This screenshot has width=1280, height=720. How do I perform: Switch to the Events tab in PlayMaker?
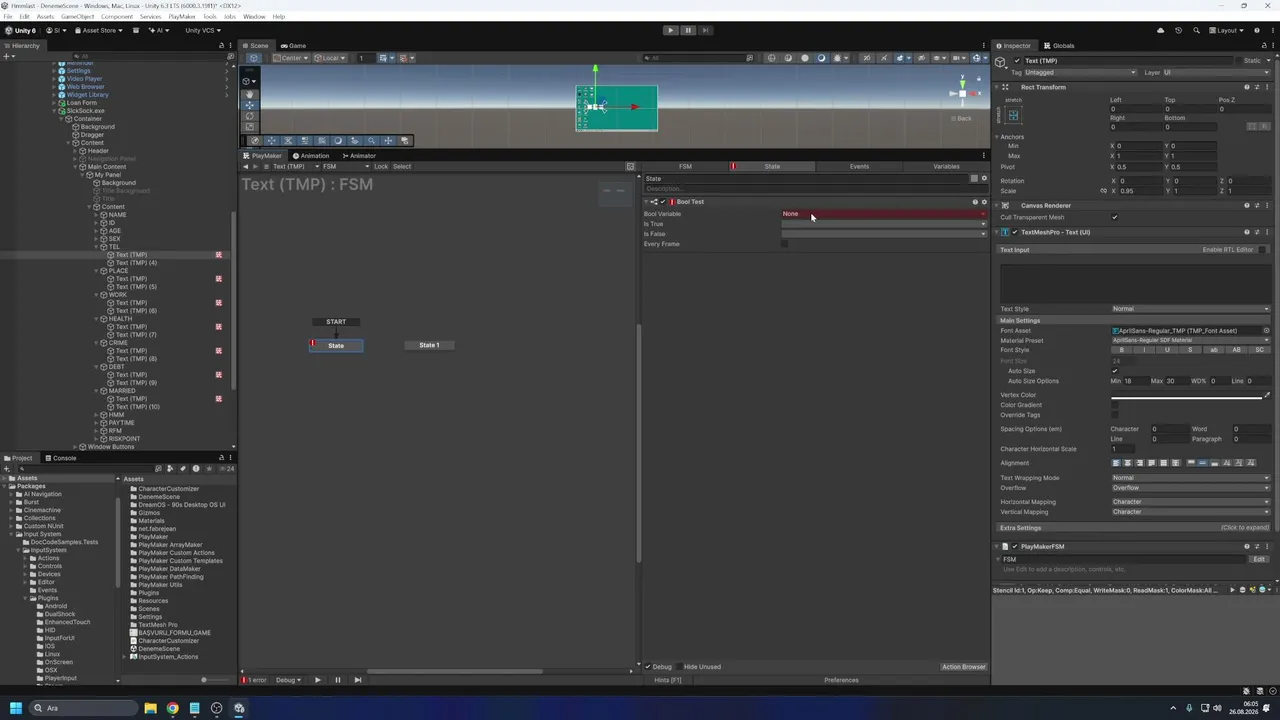click(x=859, y=166)
